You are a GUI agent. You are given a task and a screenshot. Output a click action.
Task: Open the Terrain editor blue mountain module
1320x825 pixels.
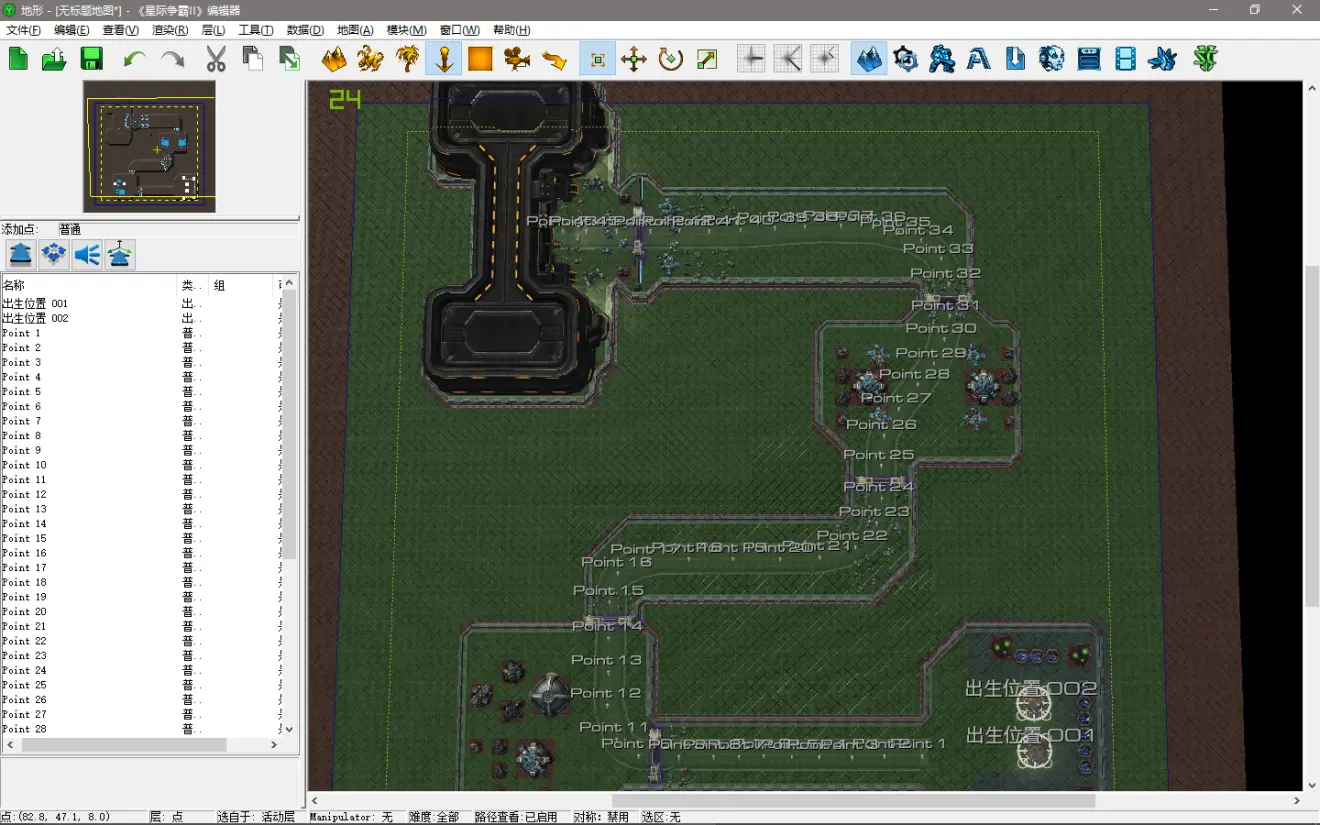(x=869, y=59)
